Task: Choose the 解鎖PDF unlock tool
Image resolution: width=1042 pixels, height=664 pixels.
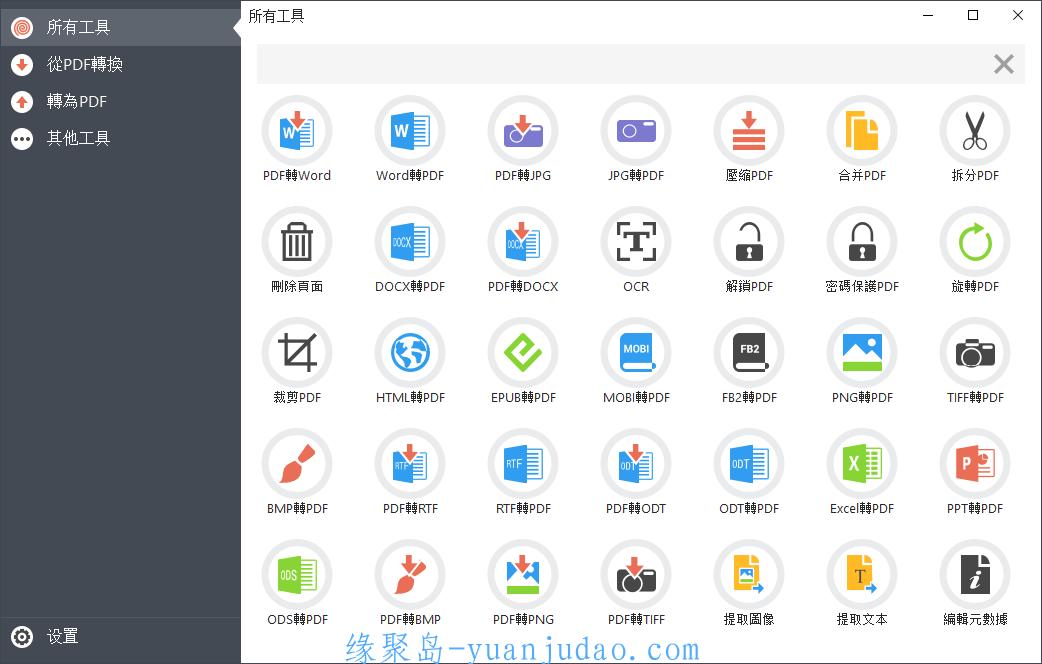Action: [749, 242]
